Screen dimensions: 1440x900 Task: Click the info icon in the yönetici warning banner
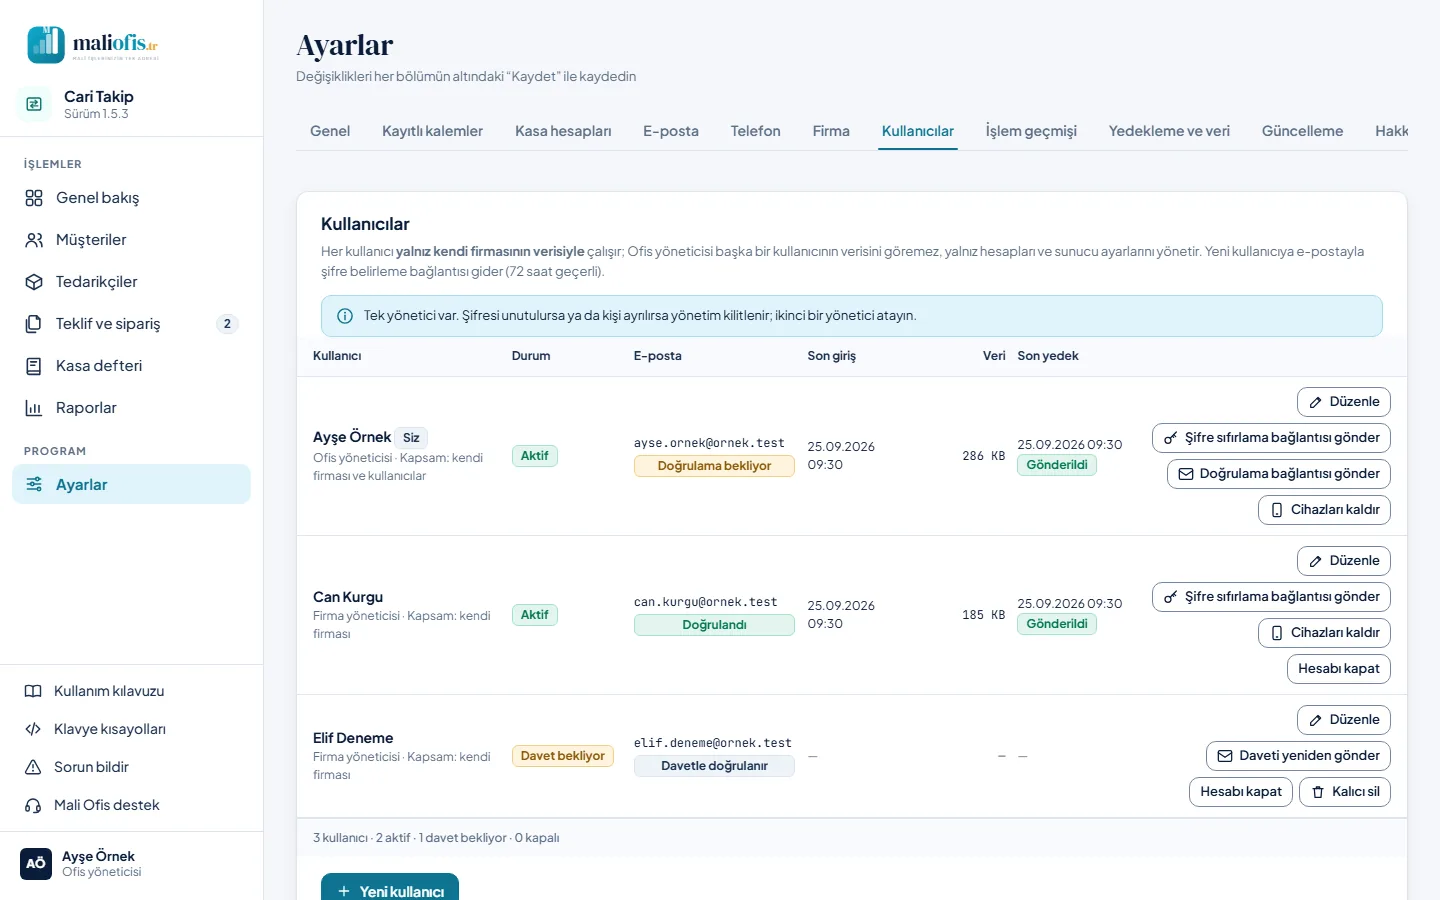click(345, 316)
